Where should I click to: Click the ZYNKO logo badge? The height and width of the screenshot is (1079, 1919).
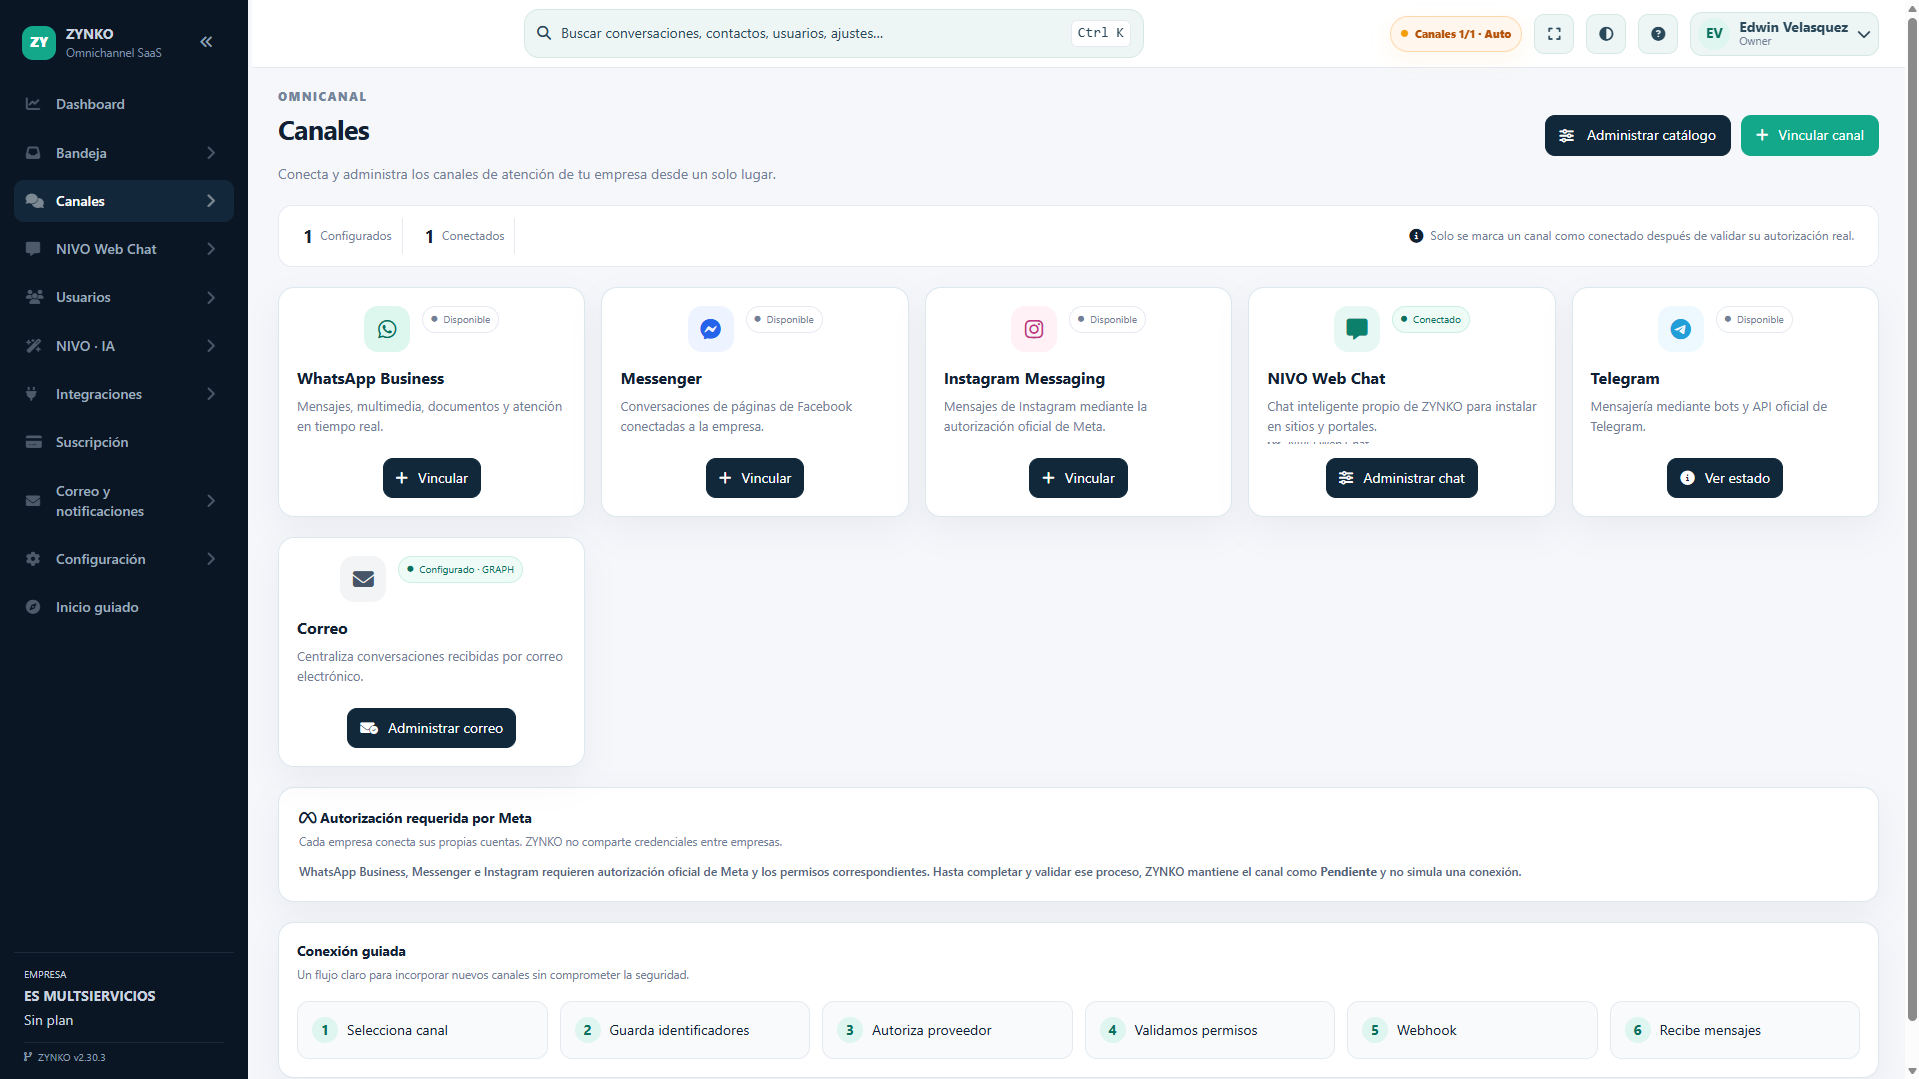pyautogui.click(x=39, y=42)
